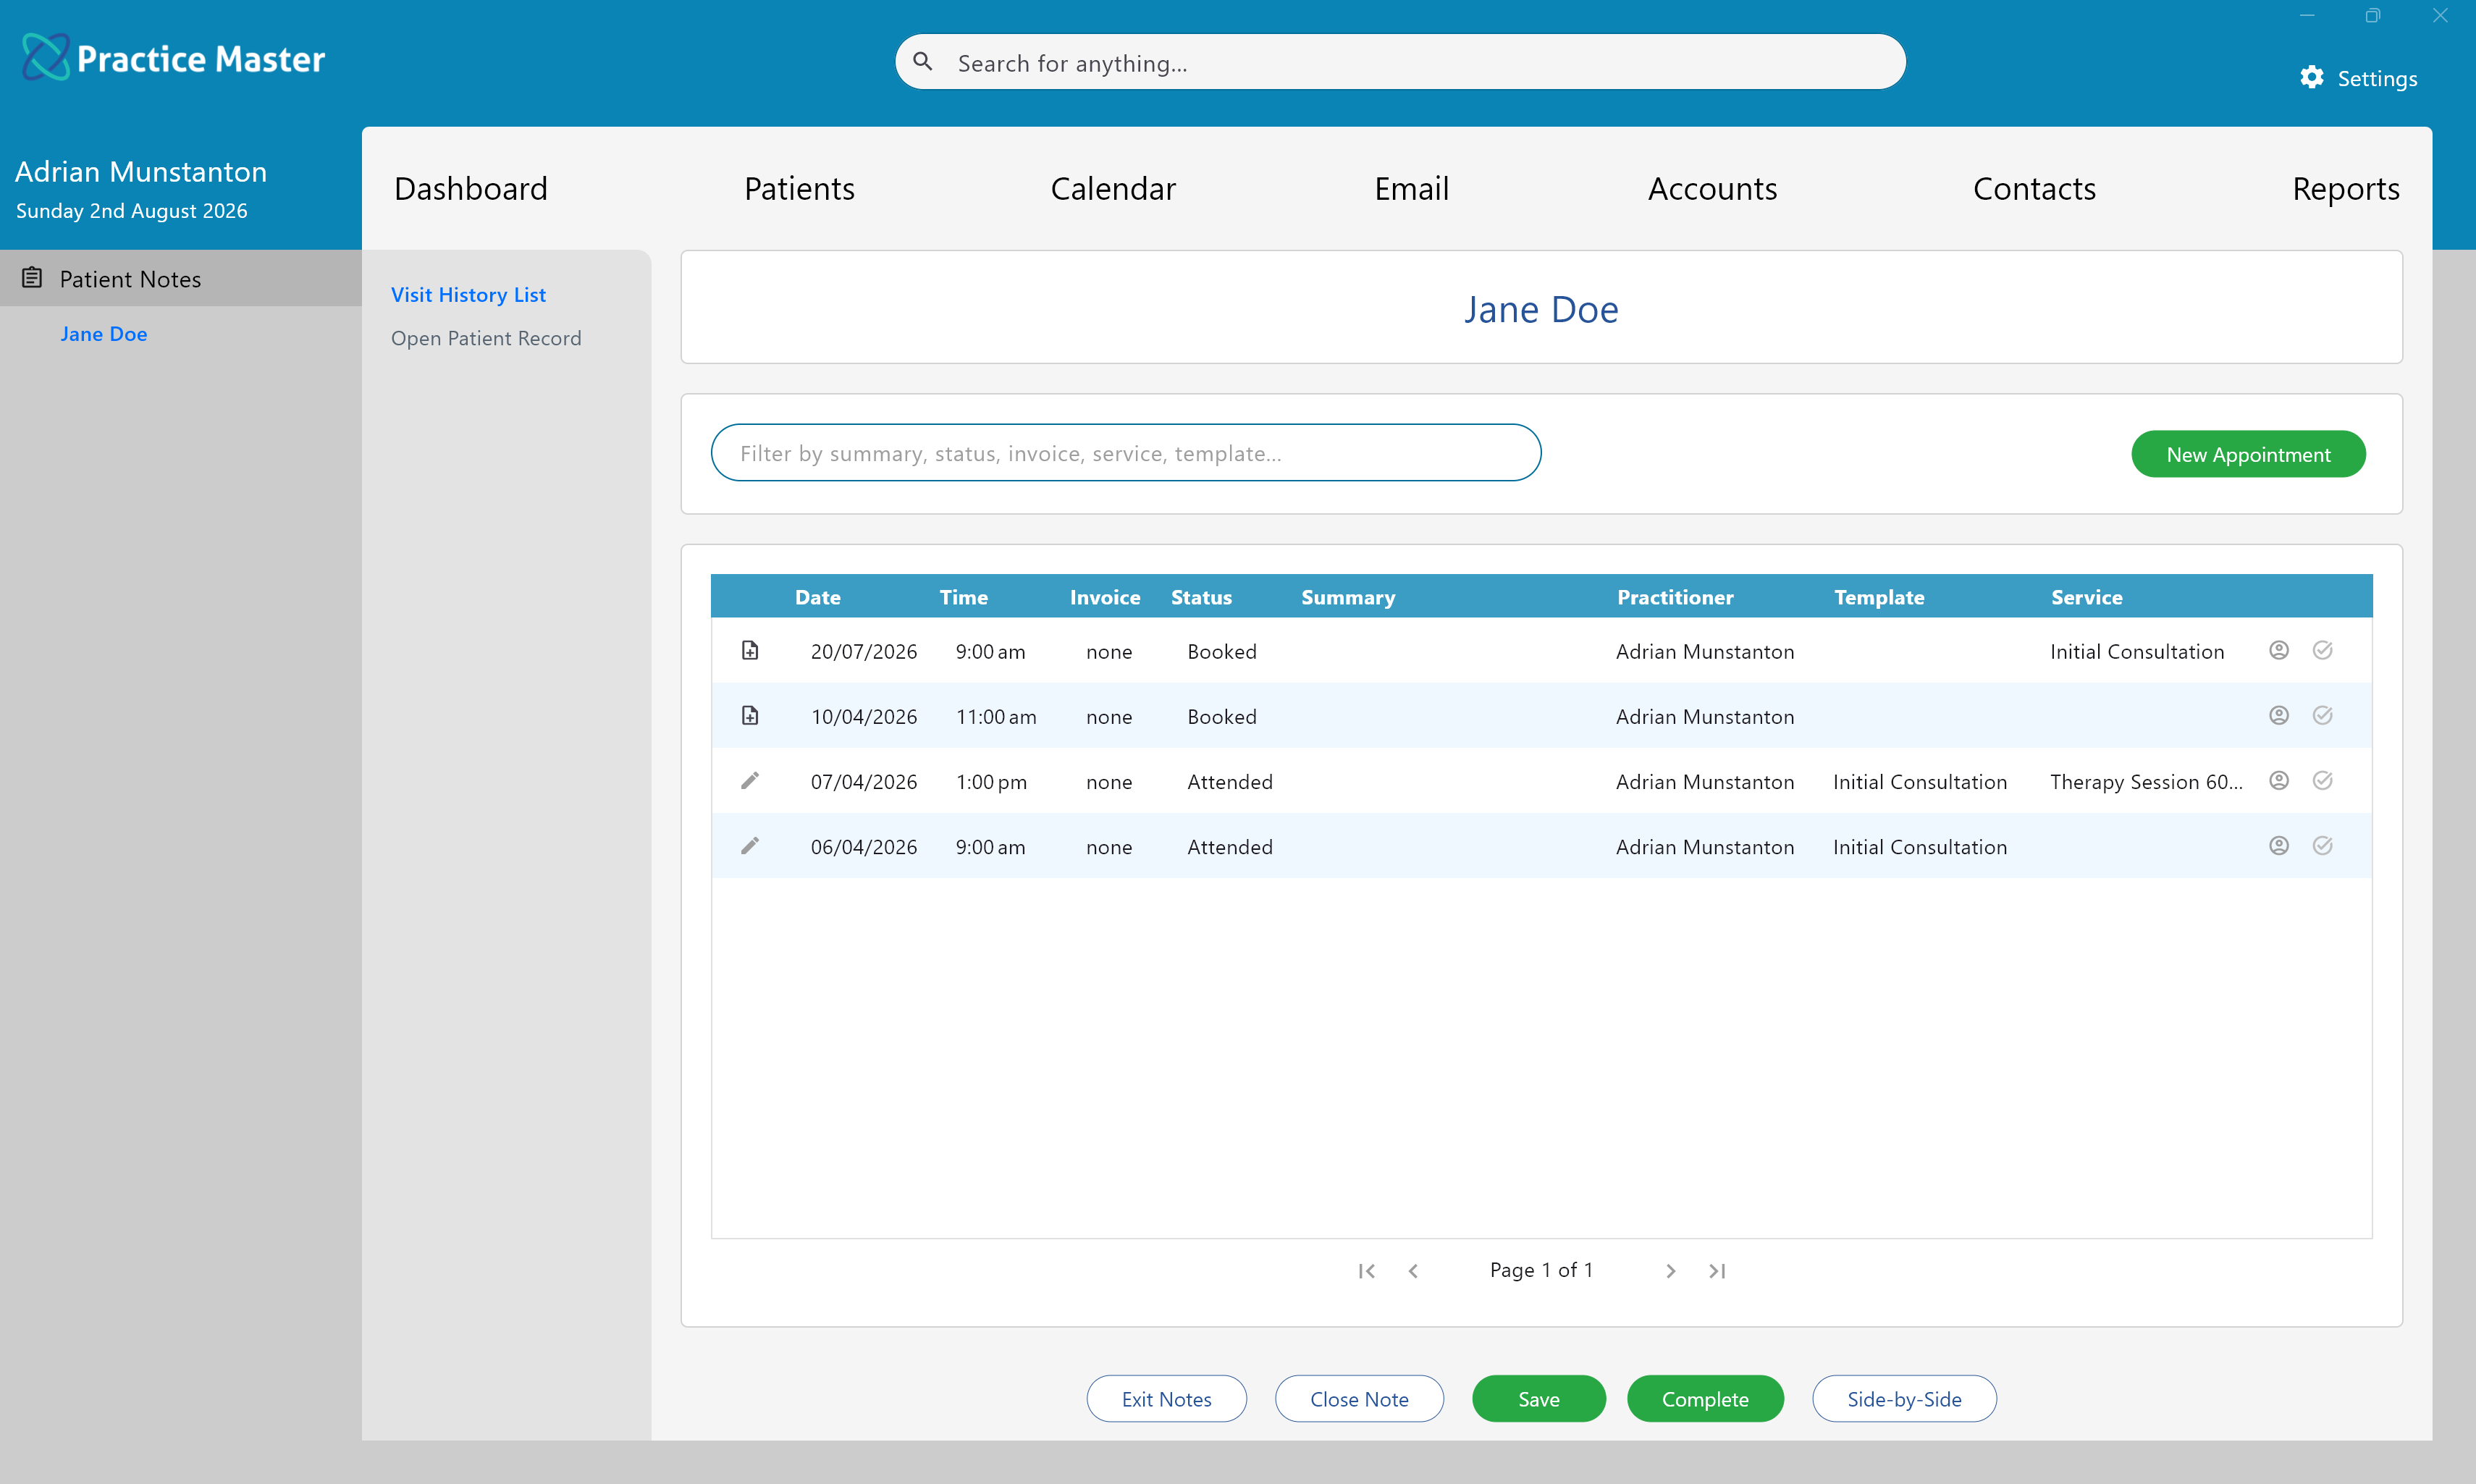
Task: Click checkmark circle icon on 07/04/2026 row
Action: coord(2323,780)
